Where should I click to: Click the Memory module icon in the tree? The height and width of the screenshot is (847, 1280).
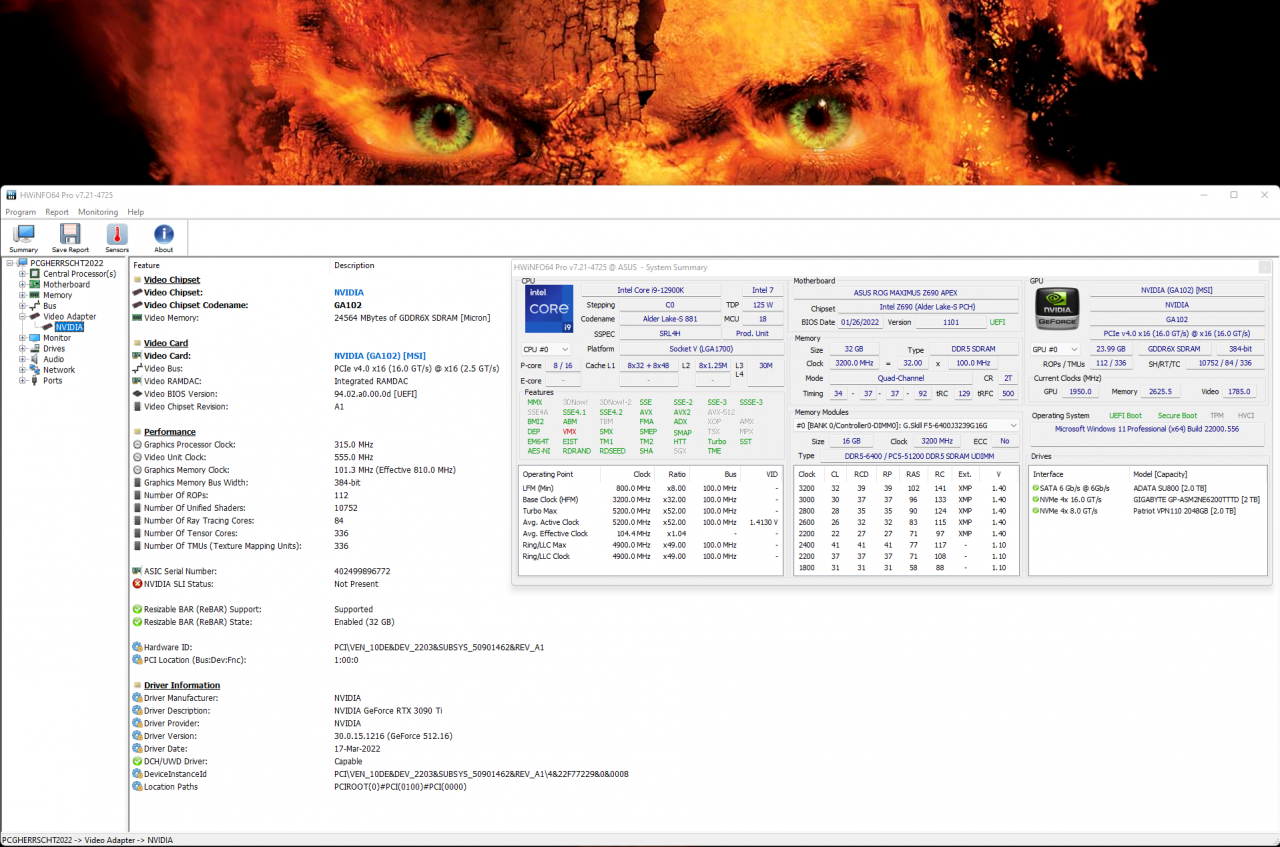35,295
